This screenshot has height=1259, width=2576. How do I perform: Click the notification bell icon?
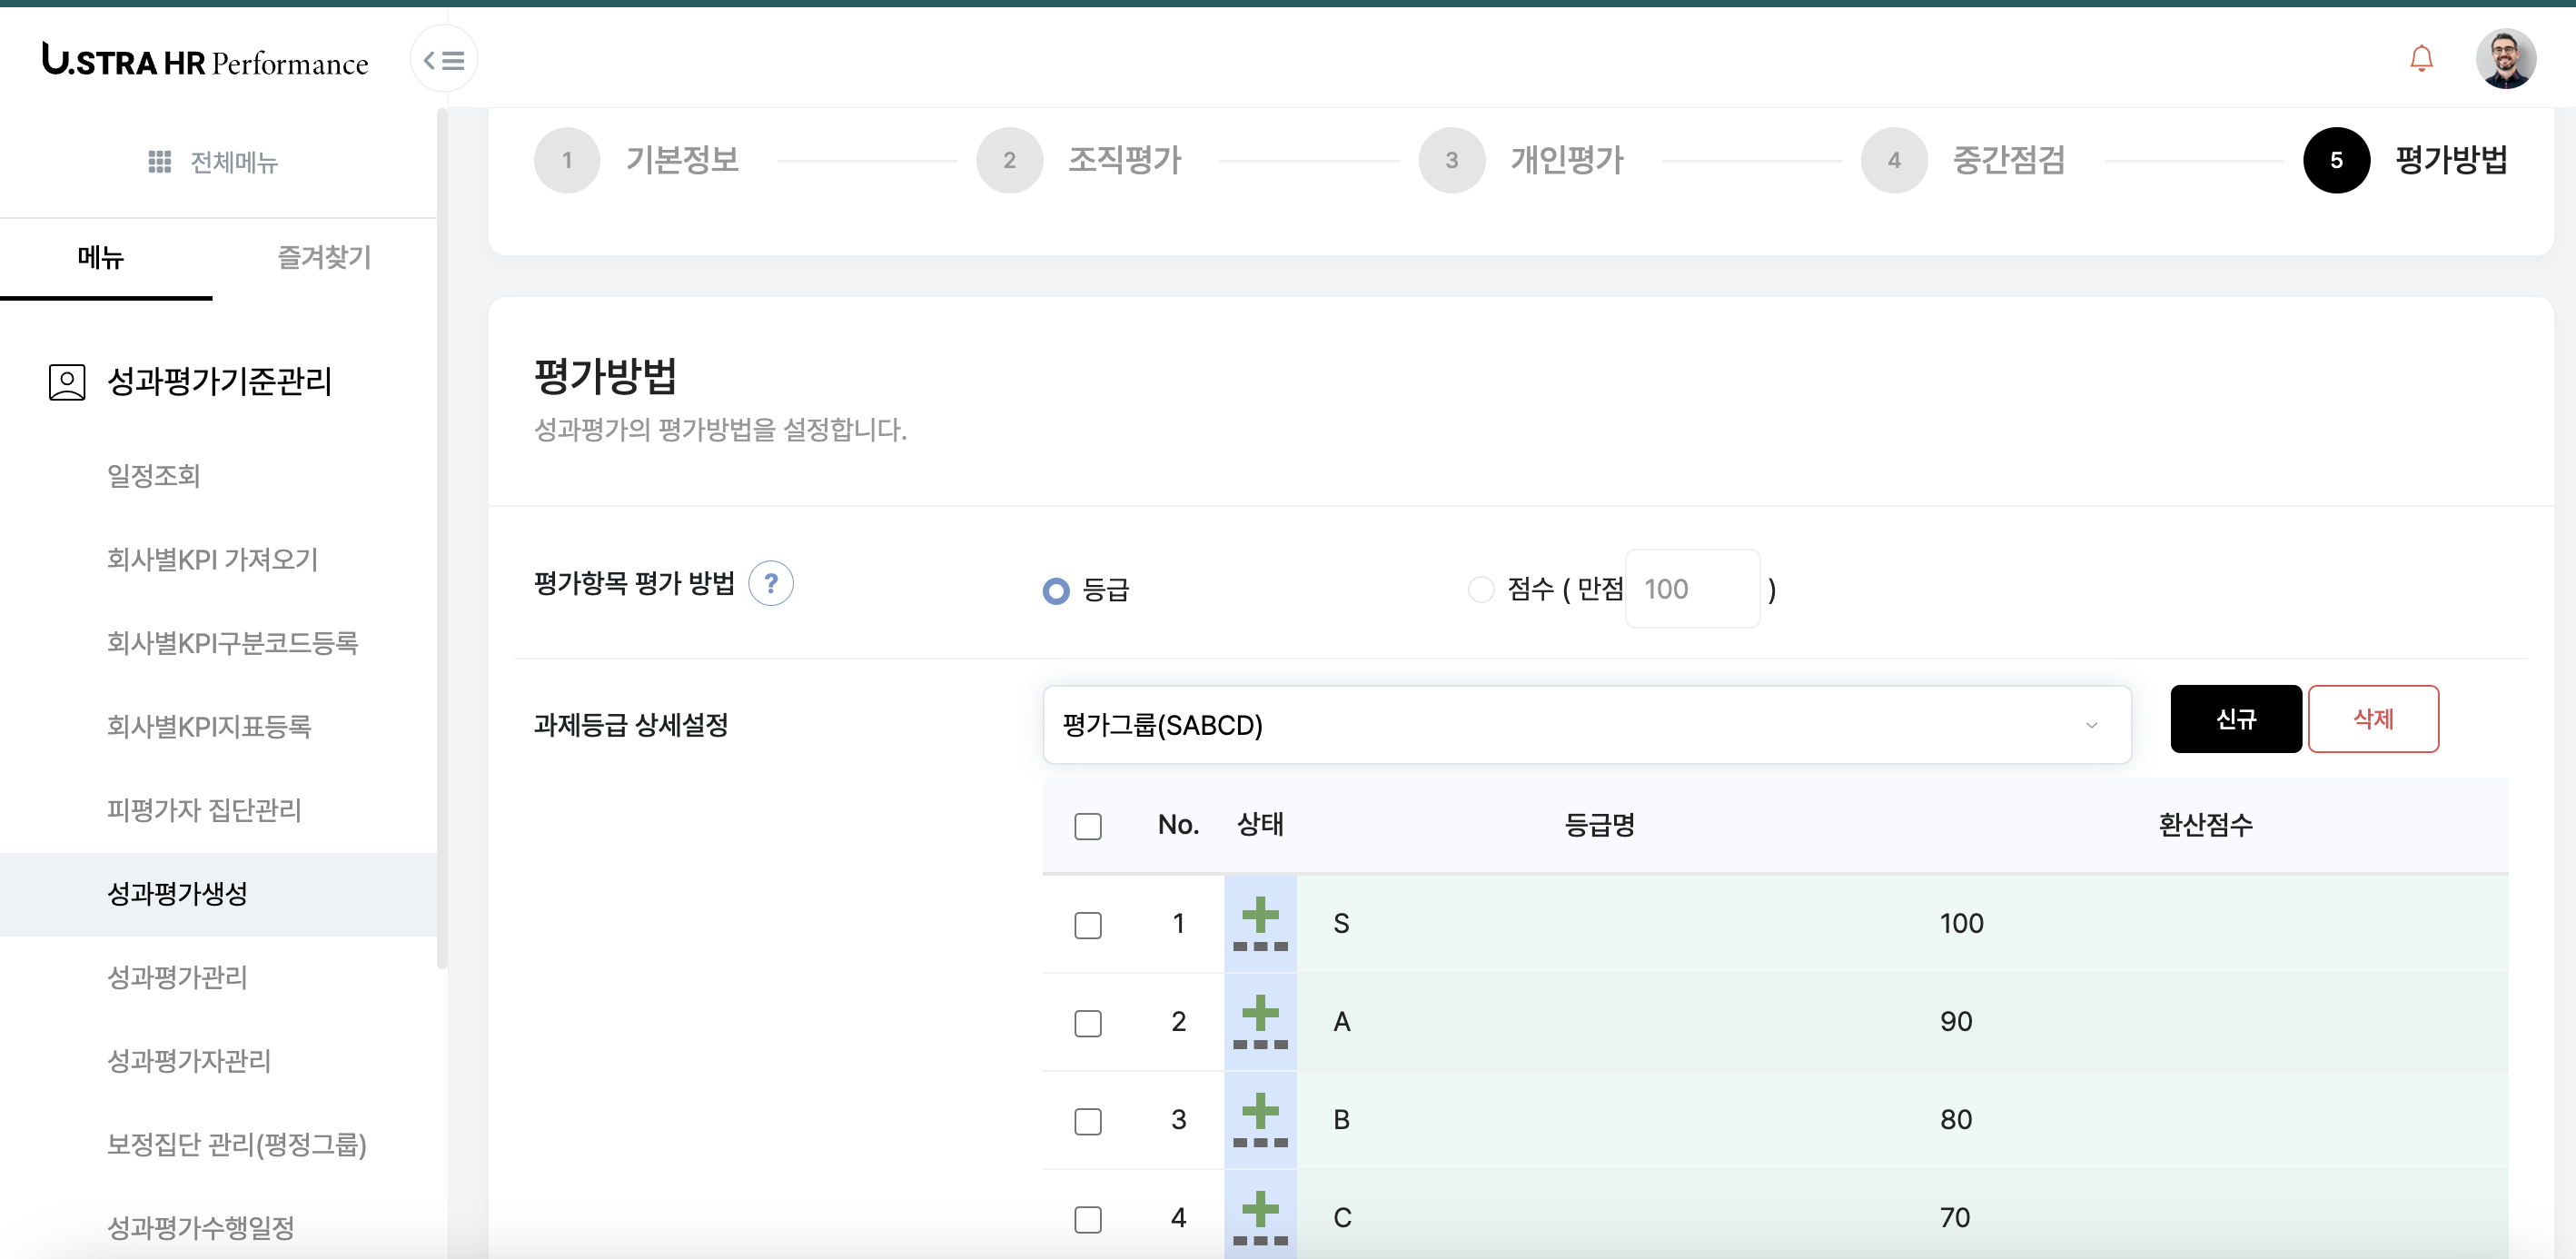tap(2420, 59)
